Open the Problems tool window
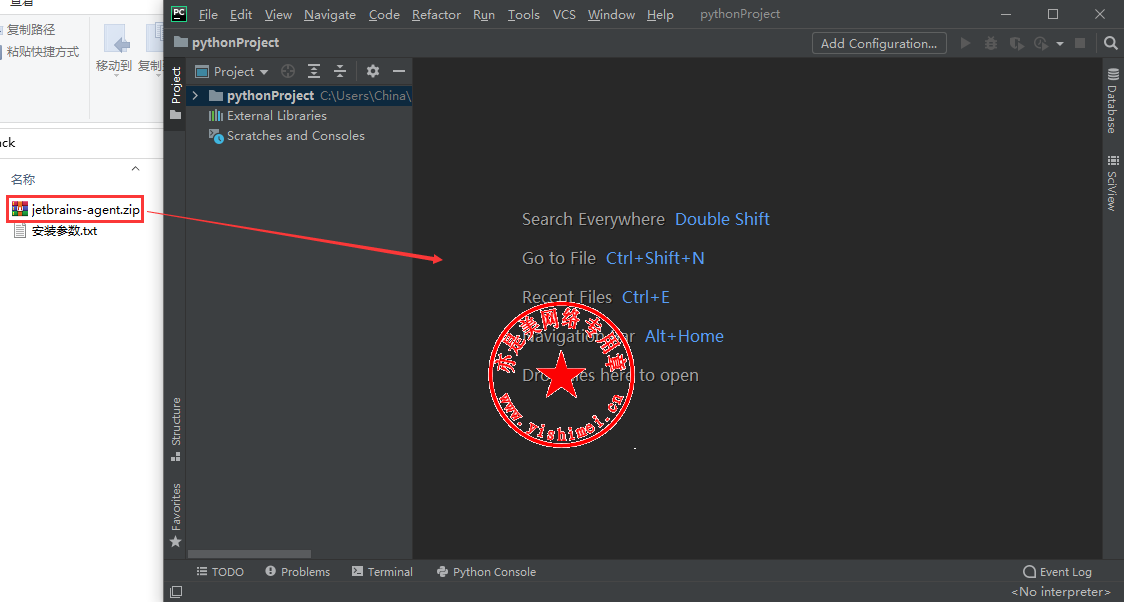Viewport: 1124px width, 602px height. click(x=297, y=572)
